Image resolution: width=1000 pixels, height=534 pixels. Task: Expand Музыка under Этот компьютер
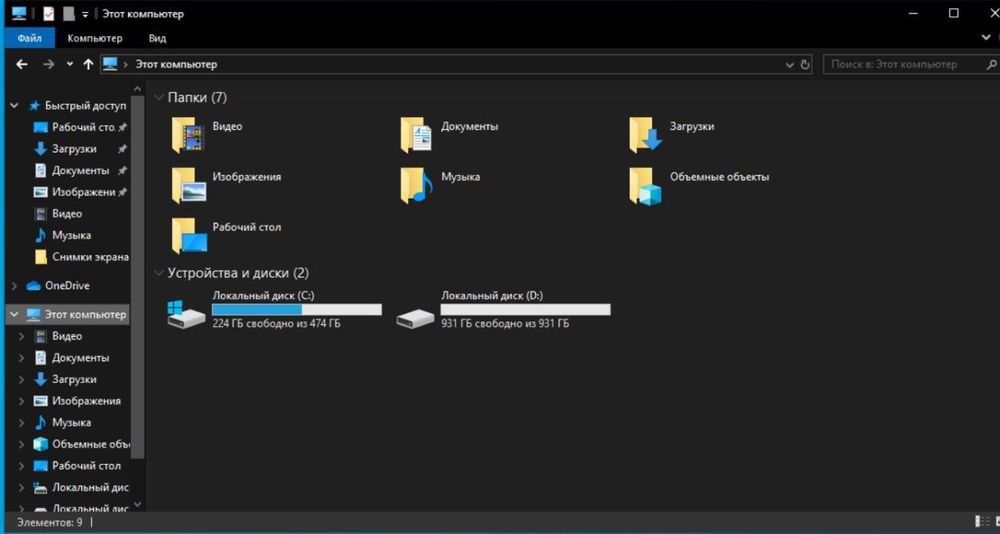click(x=22, y=422)
